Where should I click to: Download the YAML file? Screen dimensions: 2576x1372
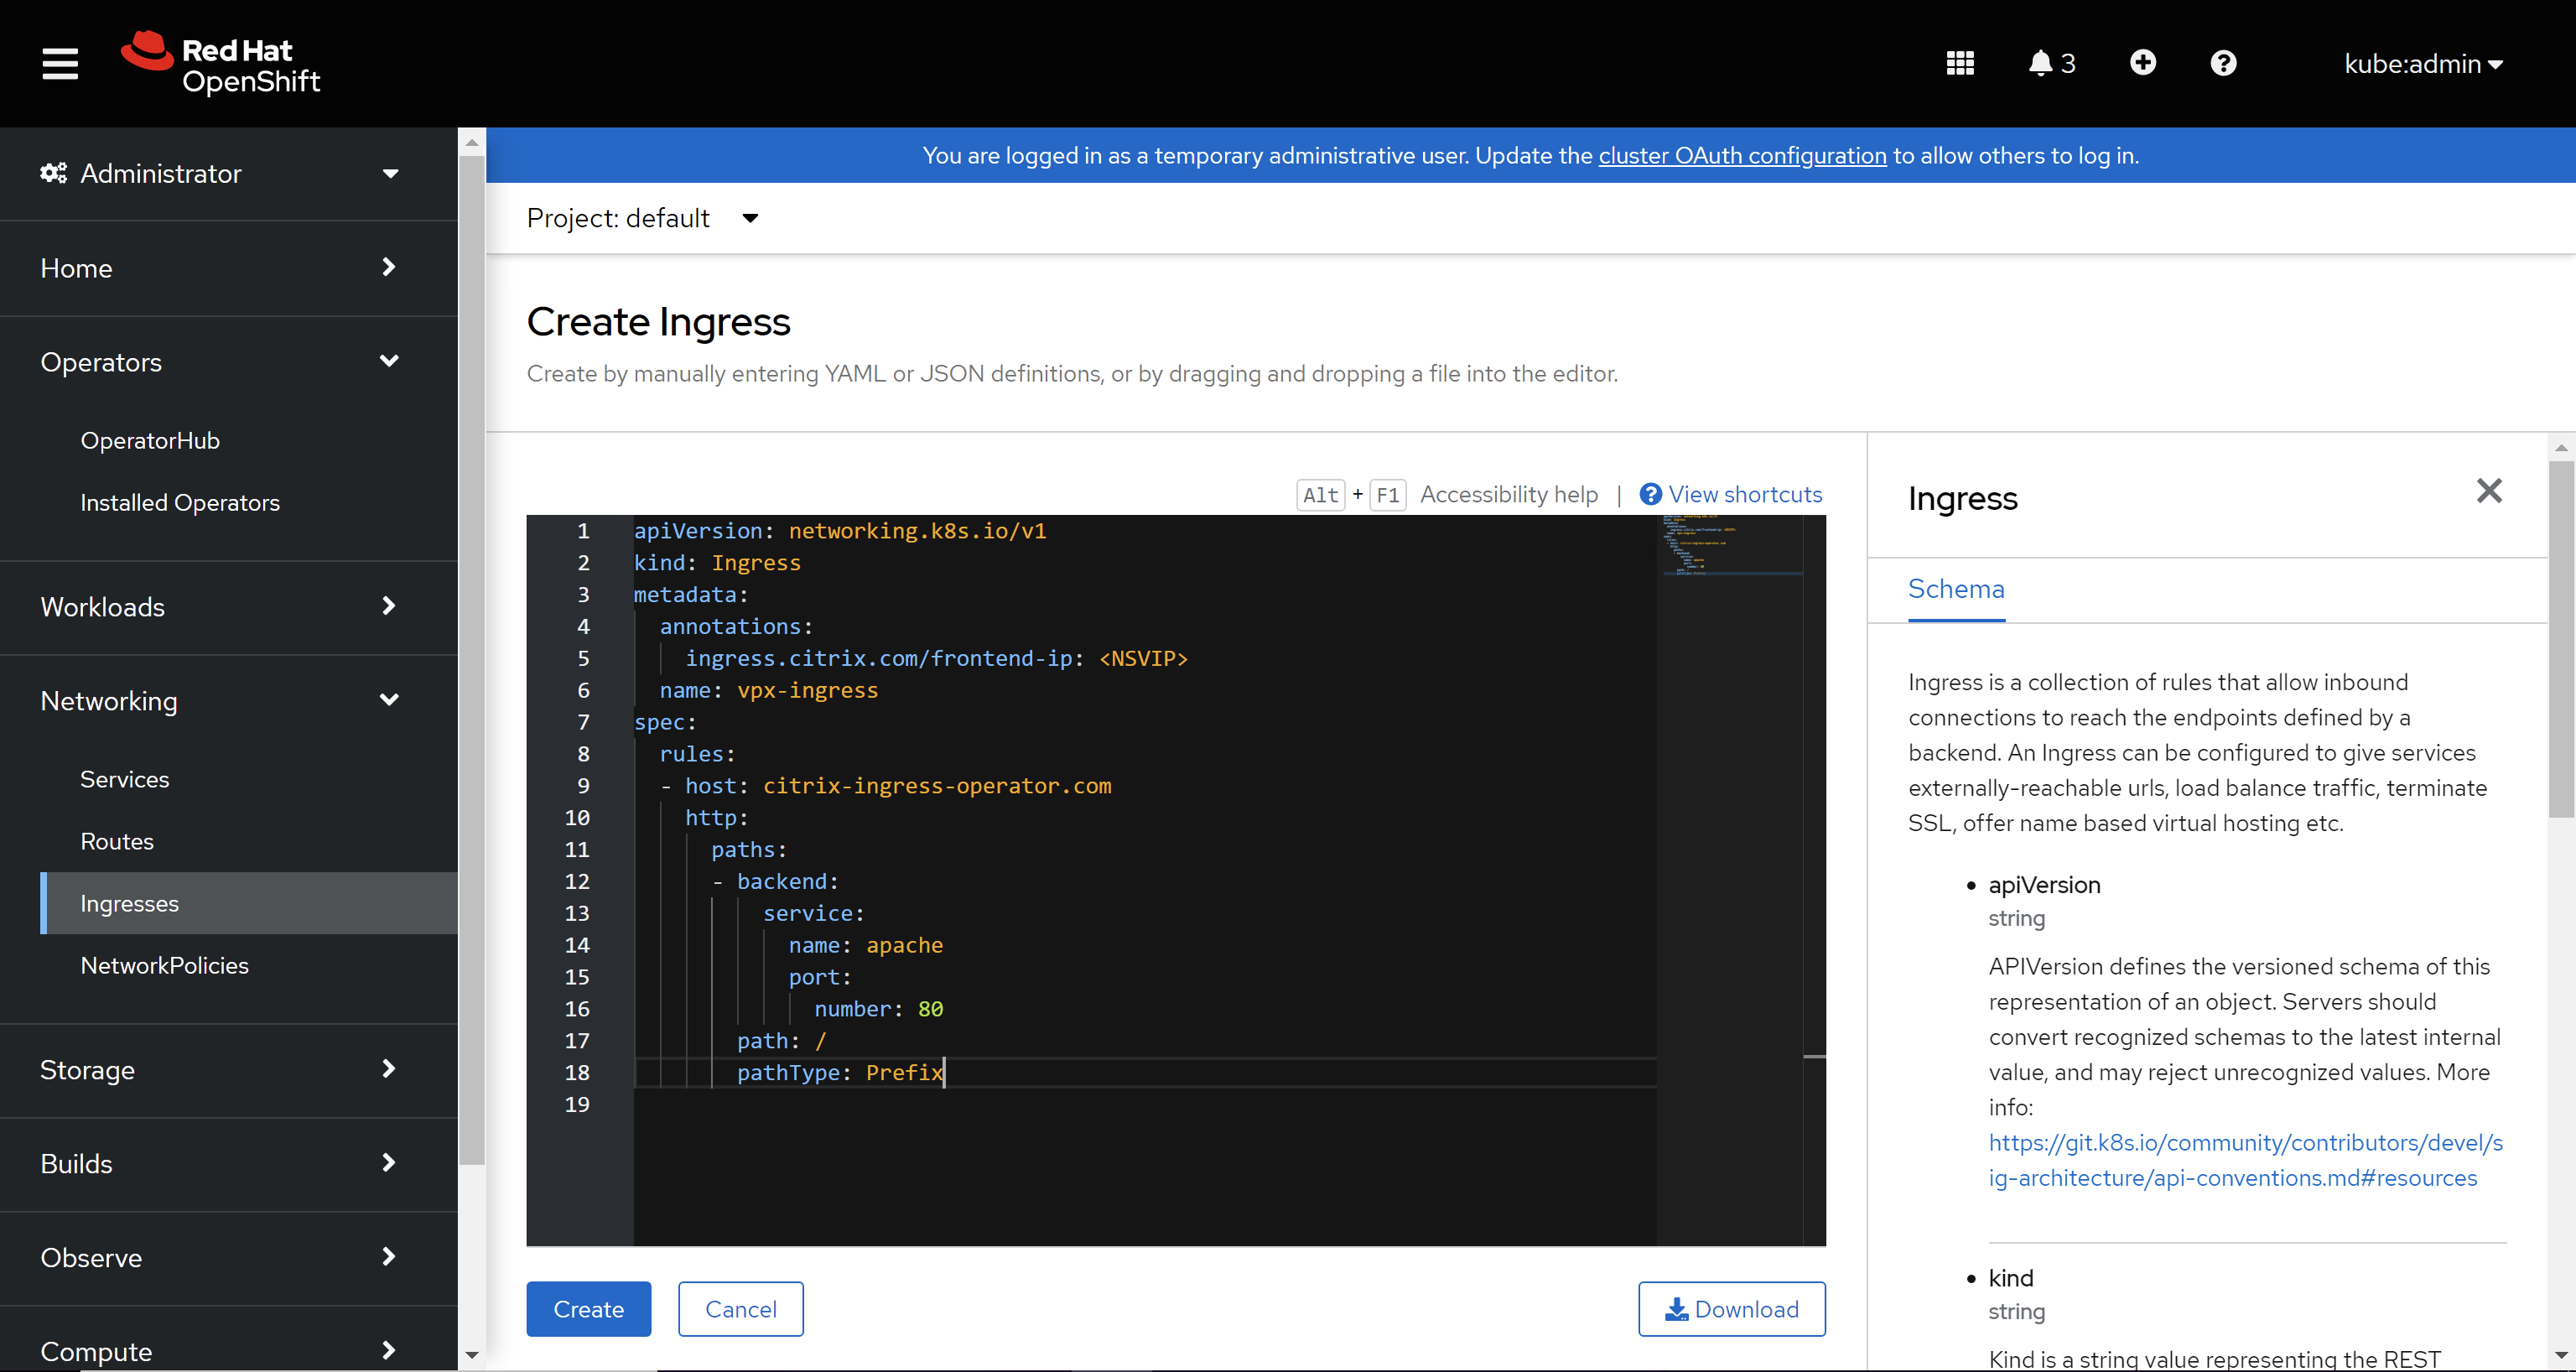click(1731, 1309)
